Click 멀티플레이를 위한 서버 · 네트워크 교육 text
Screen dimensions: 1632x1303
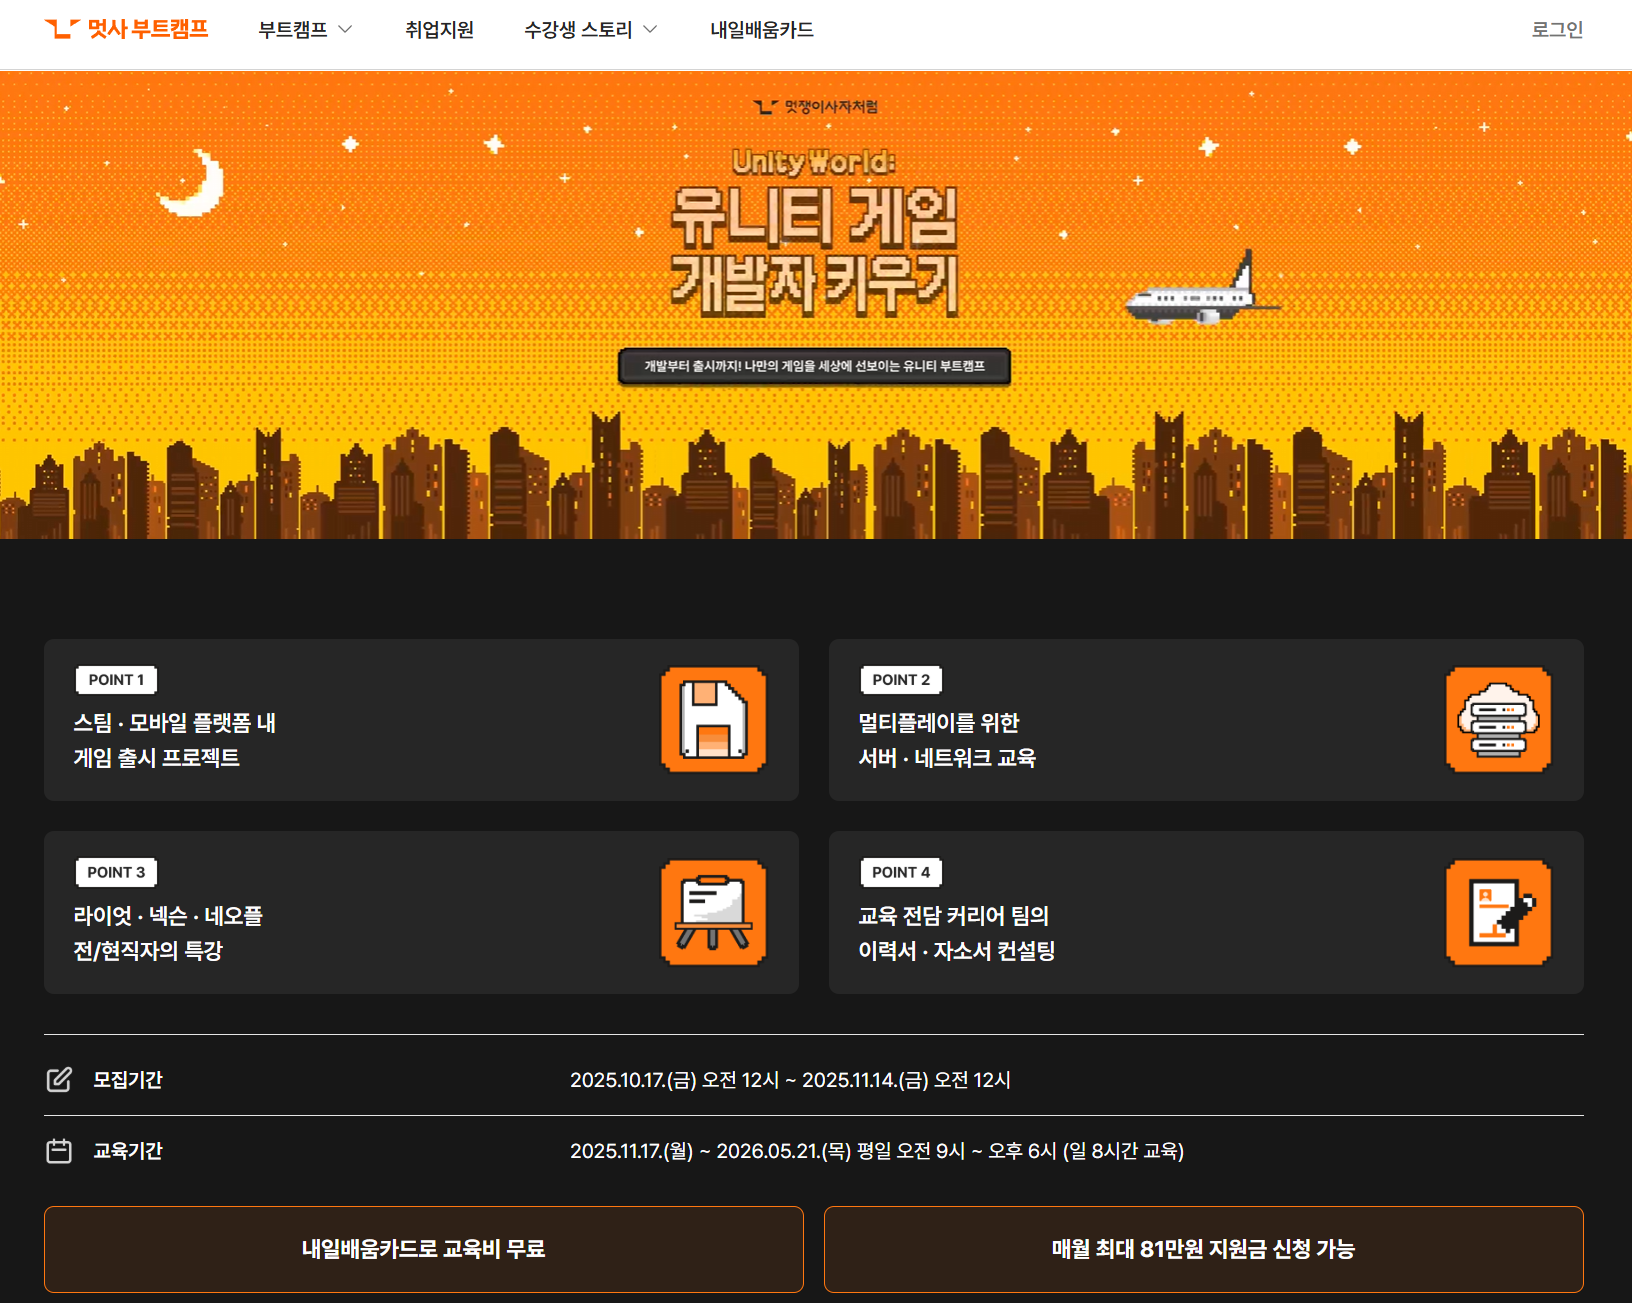coord(947,740)
